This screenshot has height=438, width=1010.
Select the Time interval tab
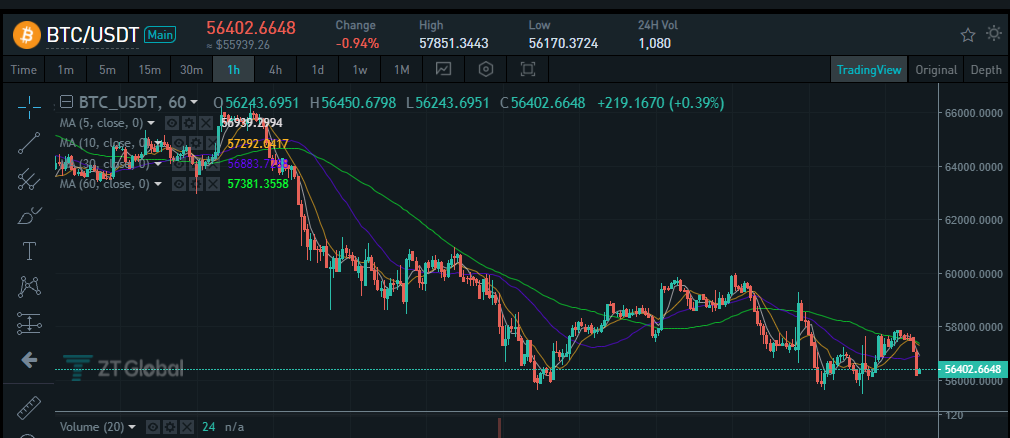tap(23, 70)
